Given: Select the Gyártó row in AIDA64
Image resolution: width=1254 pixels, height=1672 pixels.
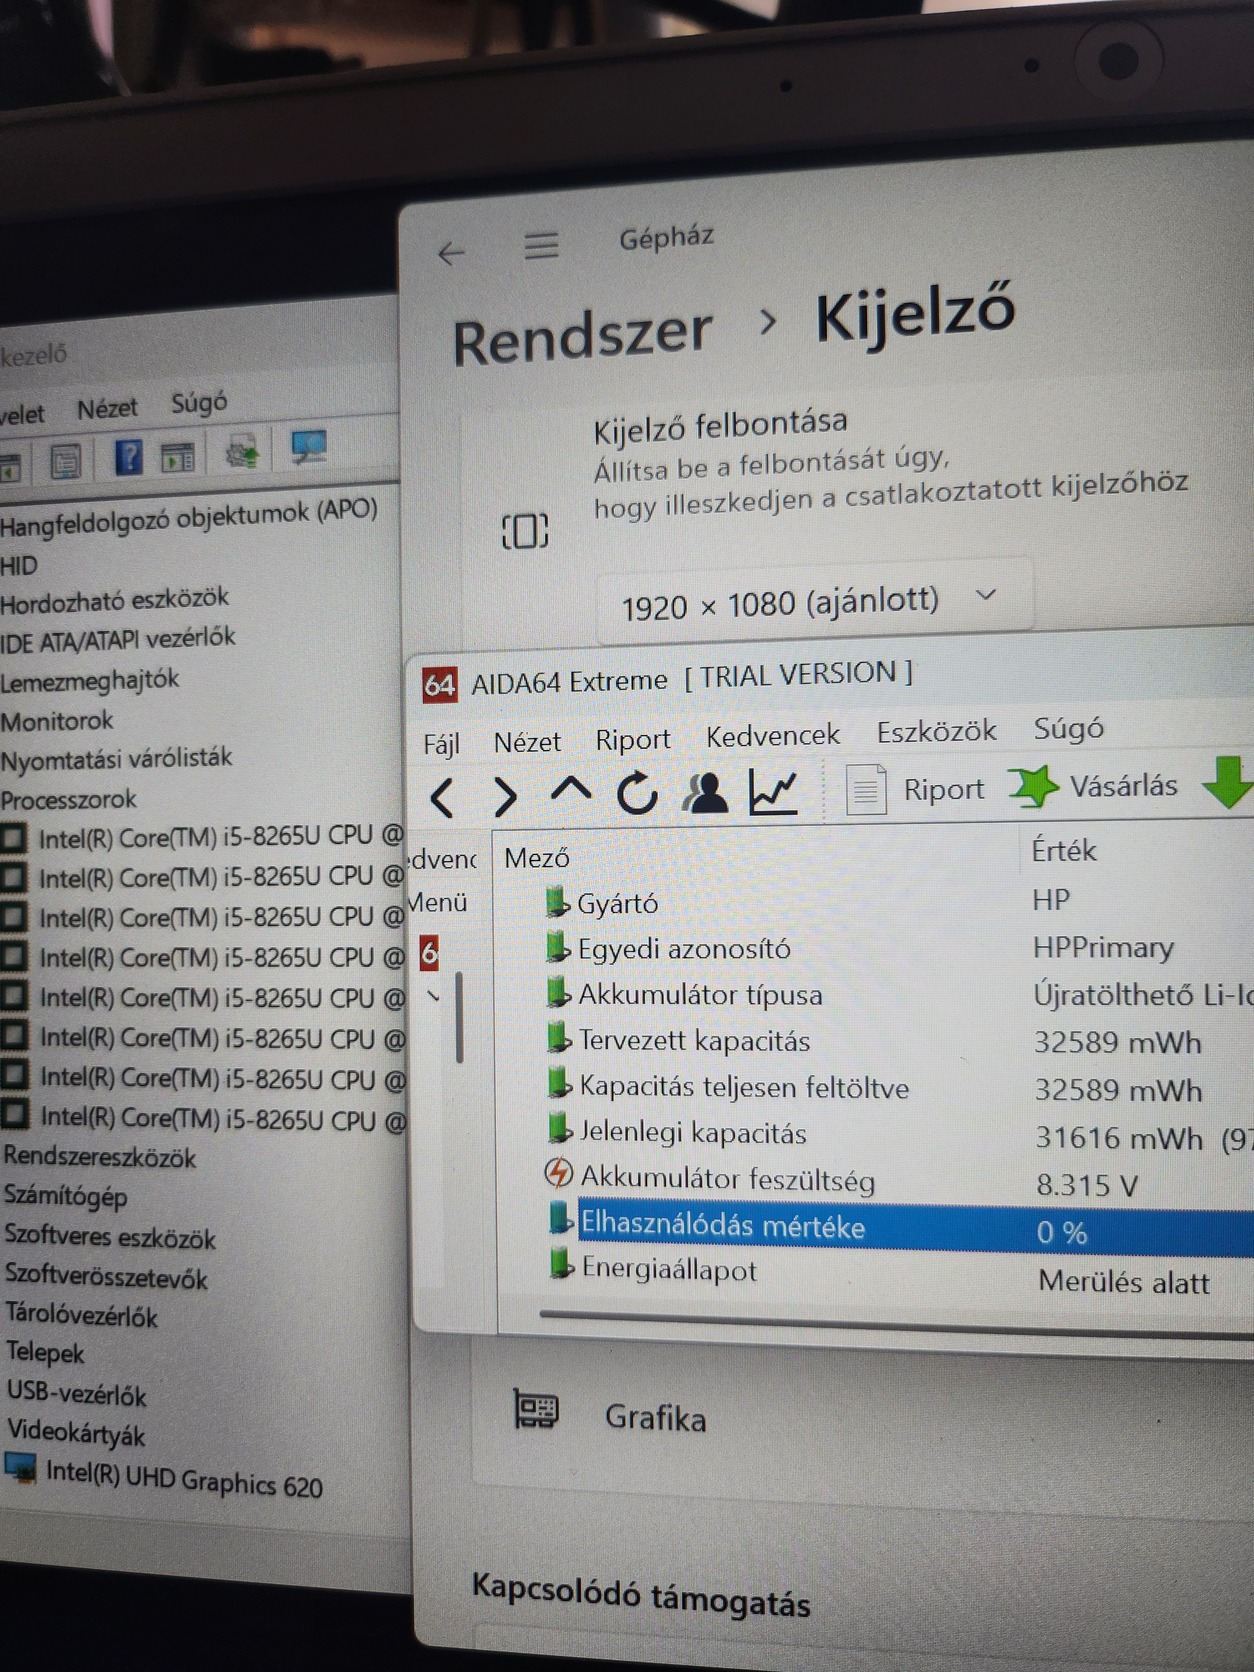Looking at the screenshot, I should point(876,901).
